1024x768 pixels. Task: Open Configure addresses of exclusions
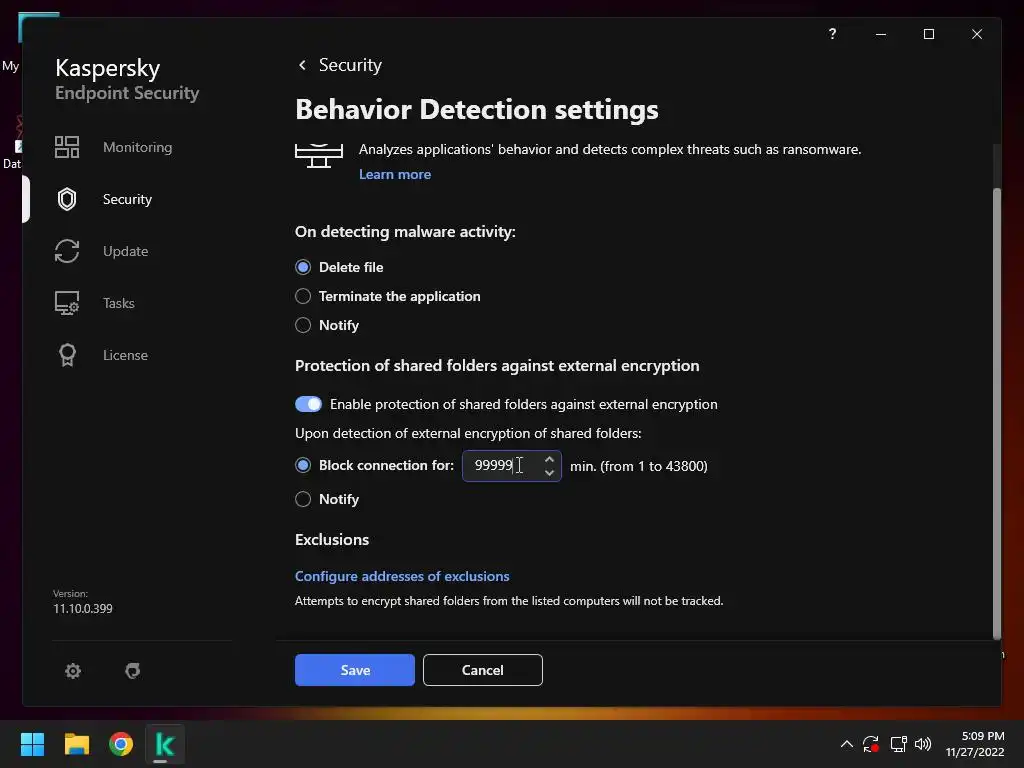point(402,576)
